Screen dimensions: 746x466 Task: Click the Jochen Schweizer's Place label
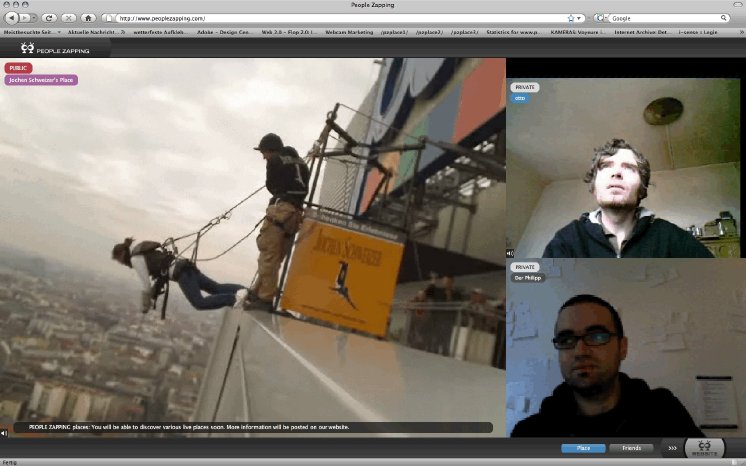point(41,80)
